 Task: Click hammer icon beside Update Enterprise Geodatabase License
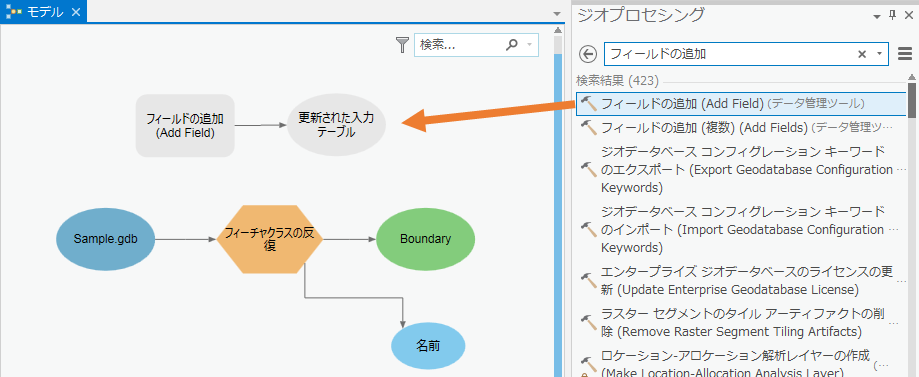pyautogui.click(x=588, y=280)
